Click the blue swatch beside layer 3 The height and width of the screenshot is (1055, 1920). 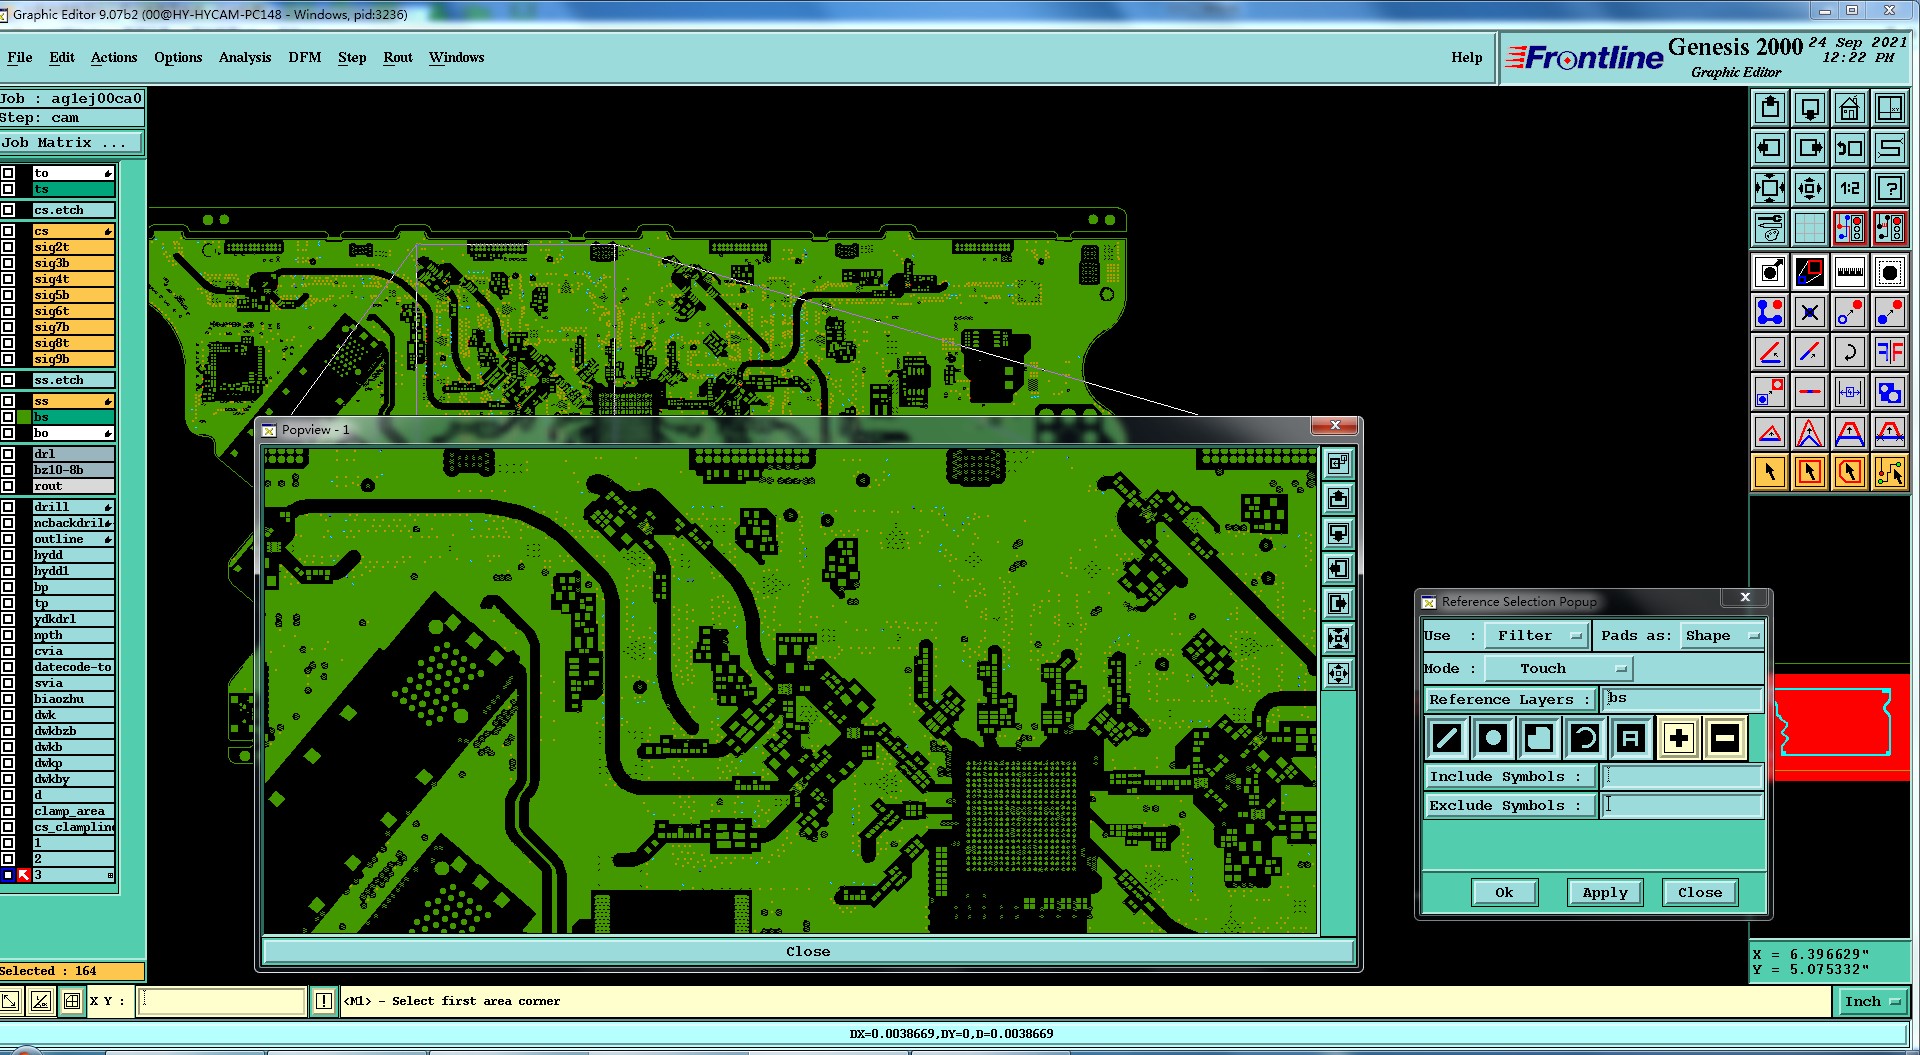[x=8, y=875]
